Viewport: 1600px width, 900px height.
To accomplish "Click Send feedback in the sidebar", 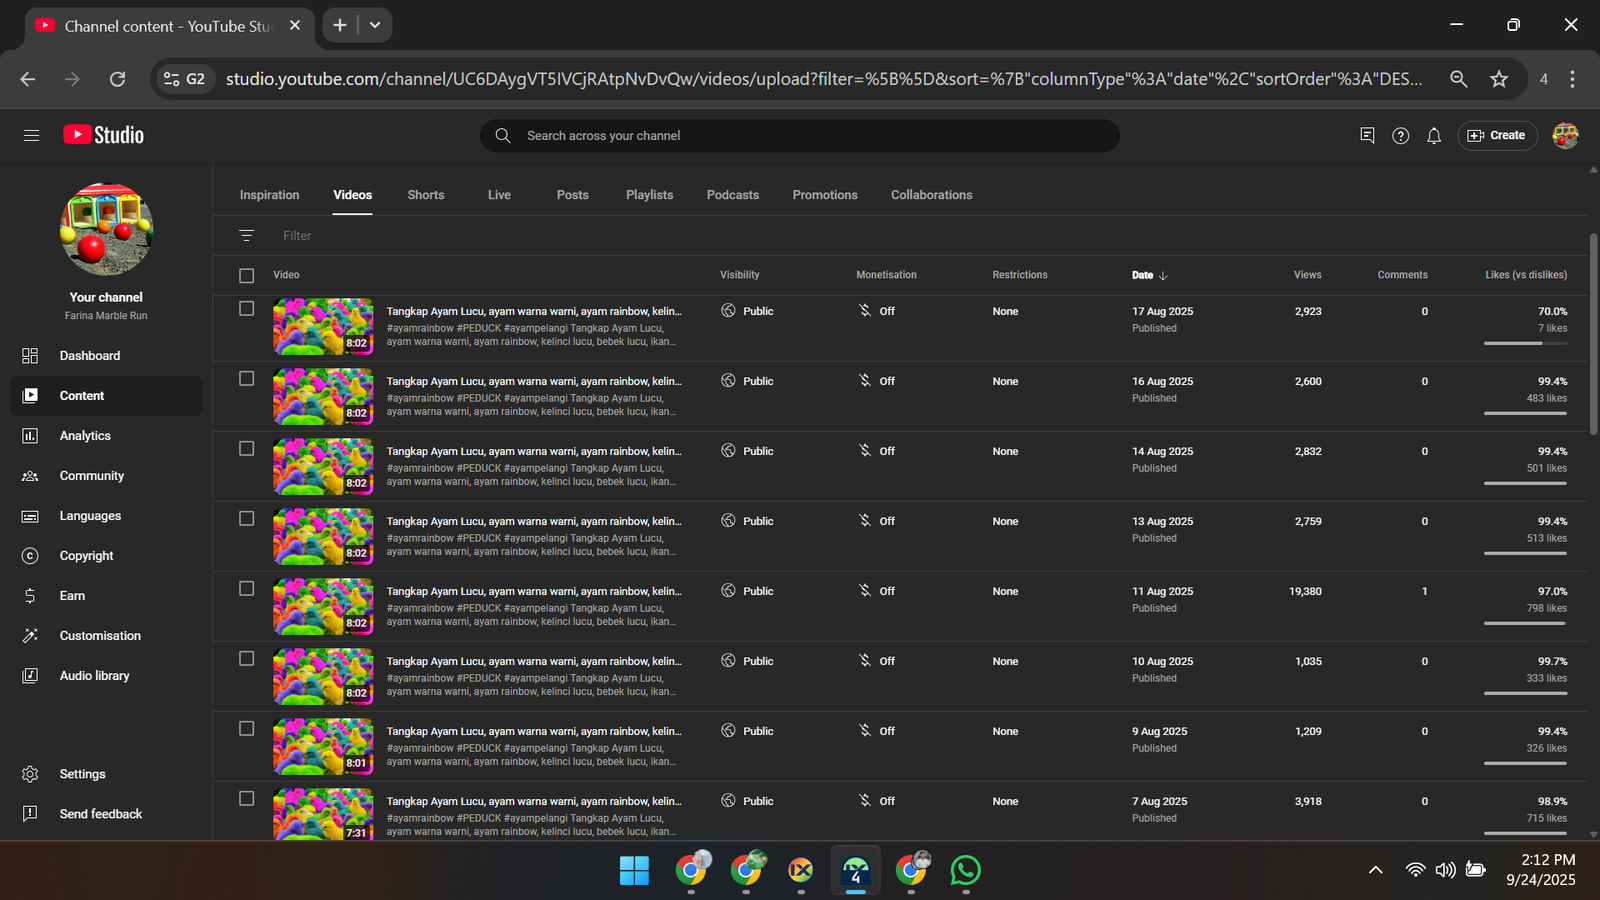I will point(100,814).
